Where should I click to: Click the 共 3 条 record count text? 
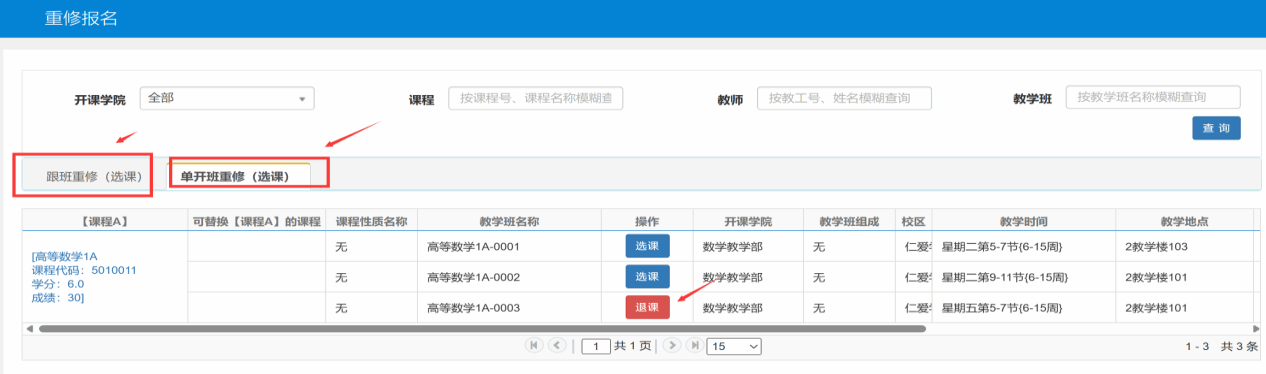point(1238,346)
